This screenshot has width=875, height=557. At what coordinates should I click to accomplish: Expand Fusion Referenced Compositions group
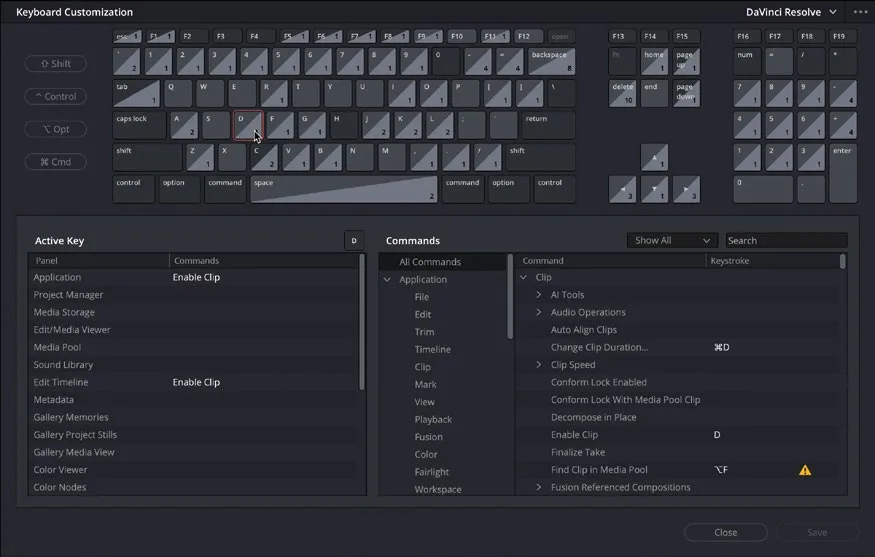(x=539, y=487)
